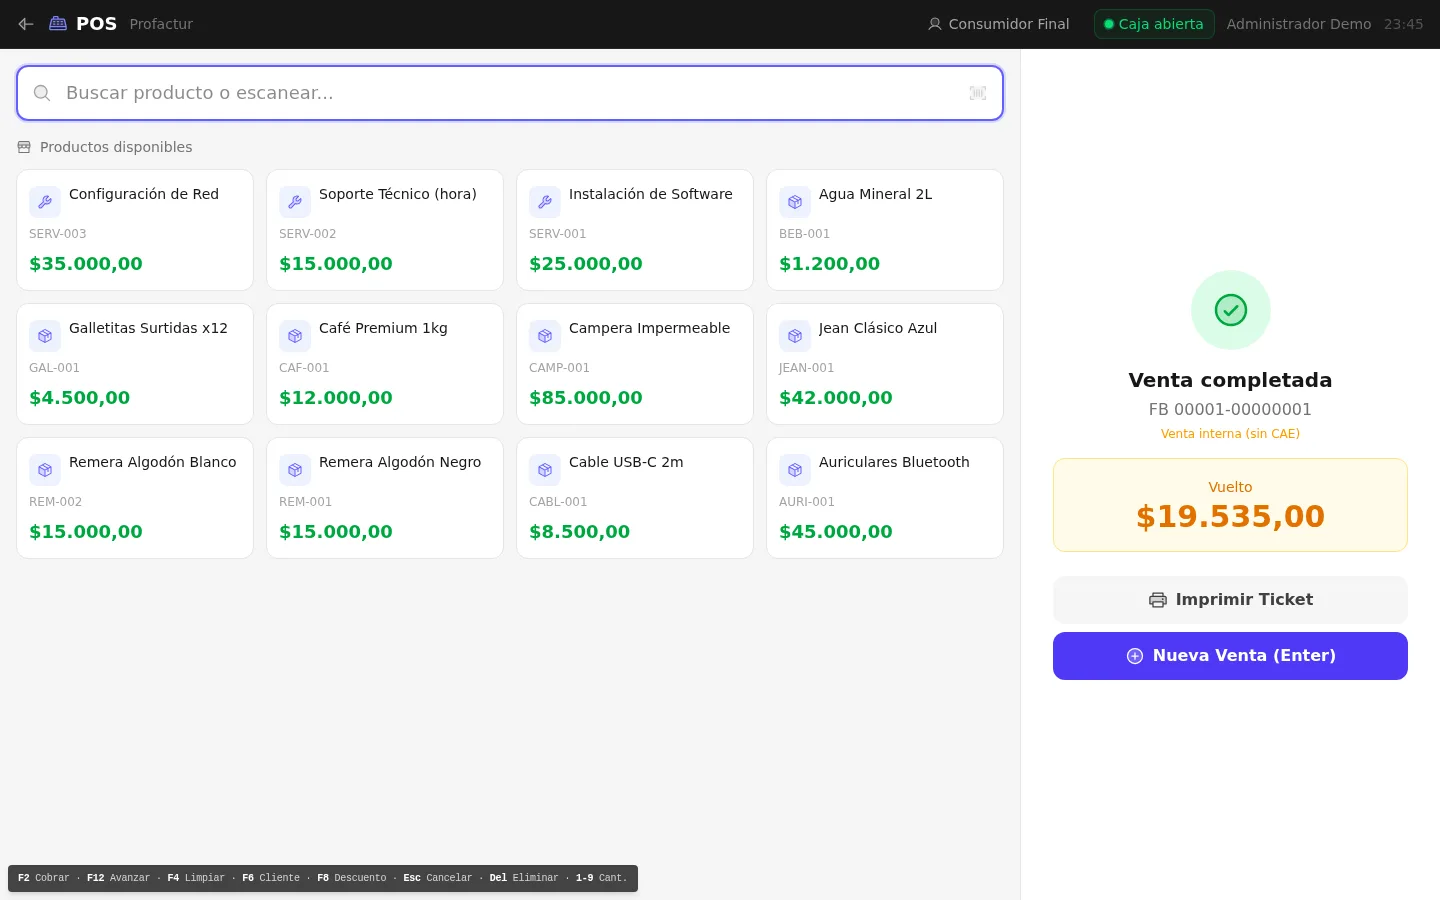Click the box icon on Campera Impermeable

click(x=545, y=336)
